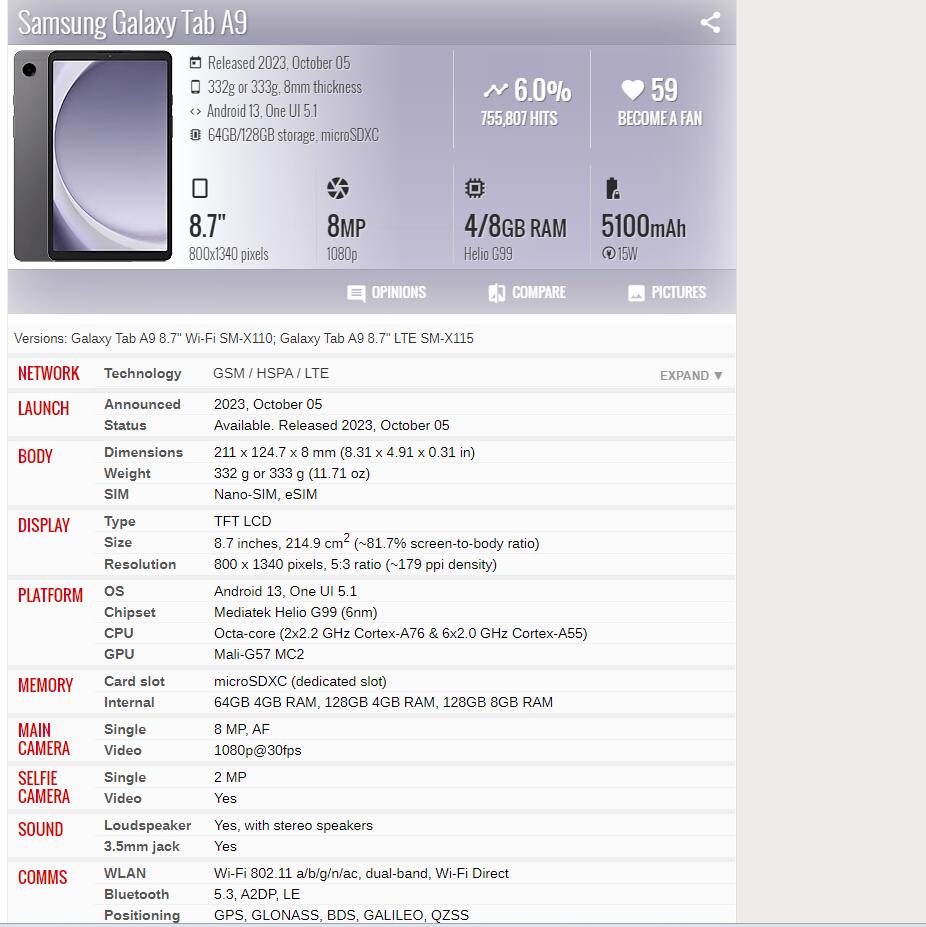Click the Loudspeaker spec label
Viewport: 926px width, 927px height.
147,825
